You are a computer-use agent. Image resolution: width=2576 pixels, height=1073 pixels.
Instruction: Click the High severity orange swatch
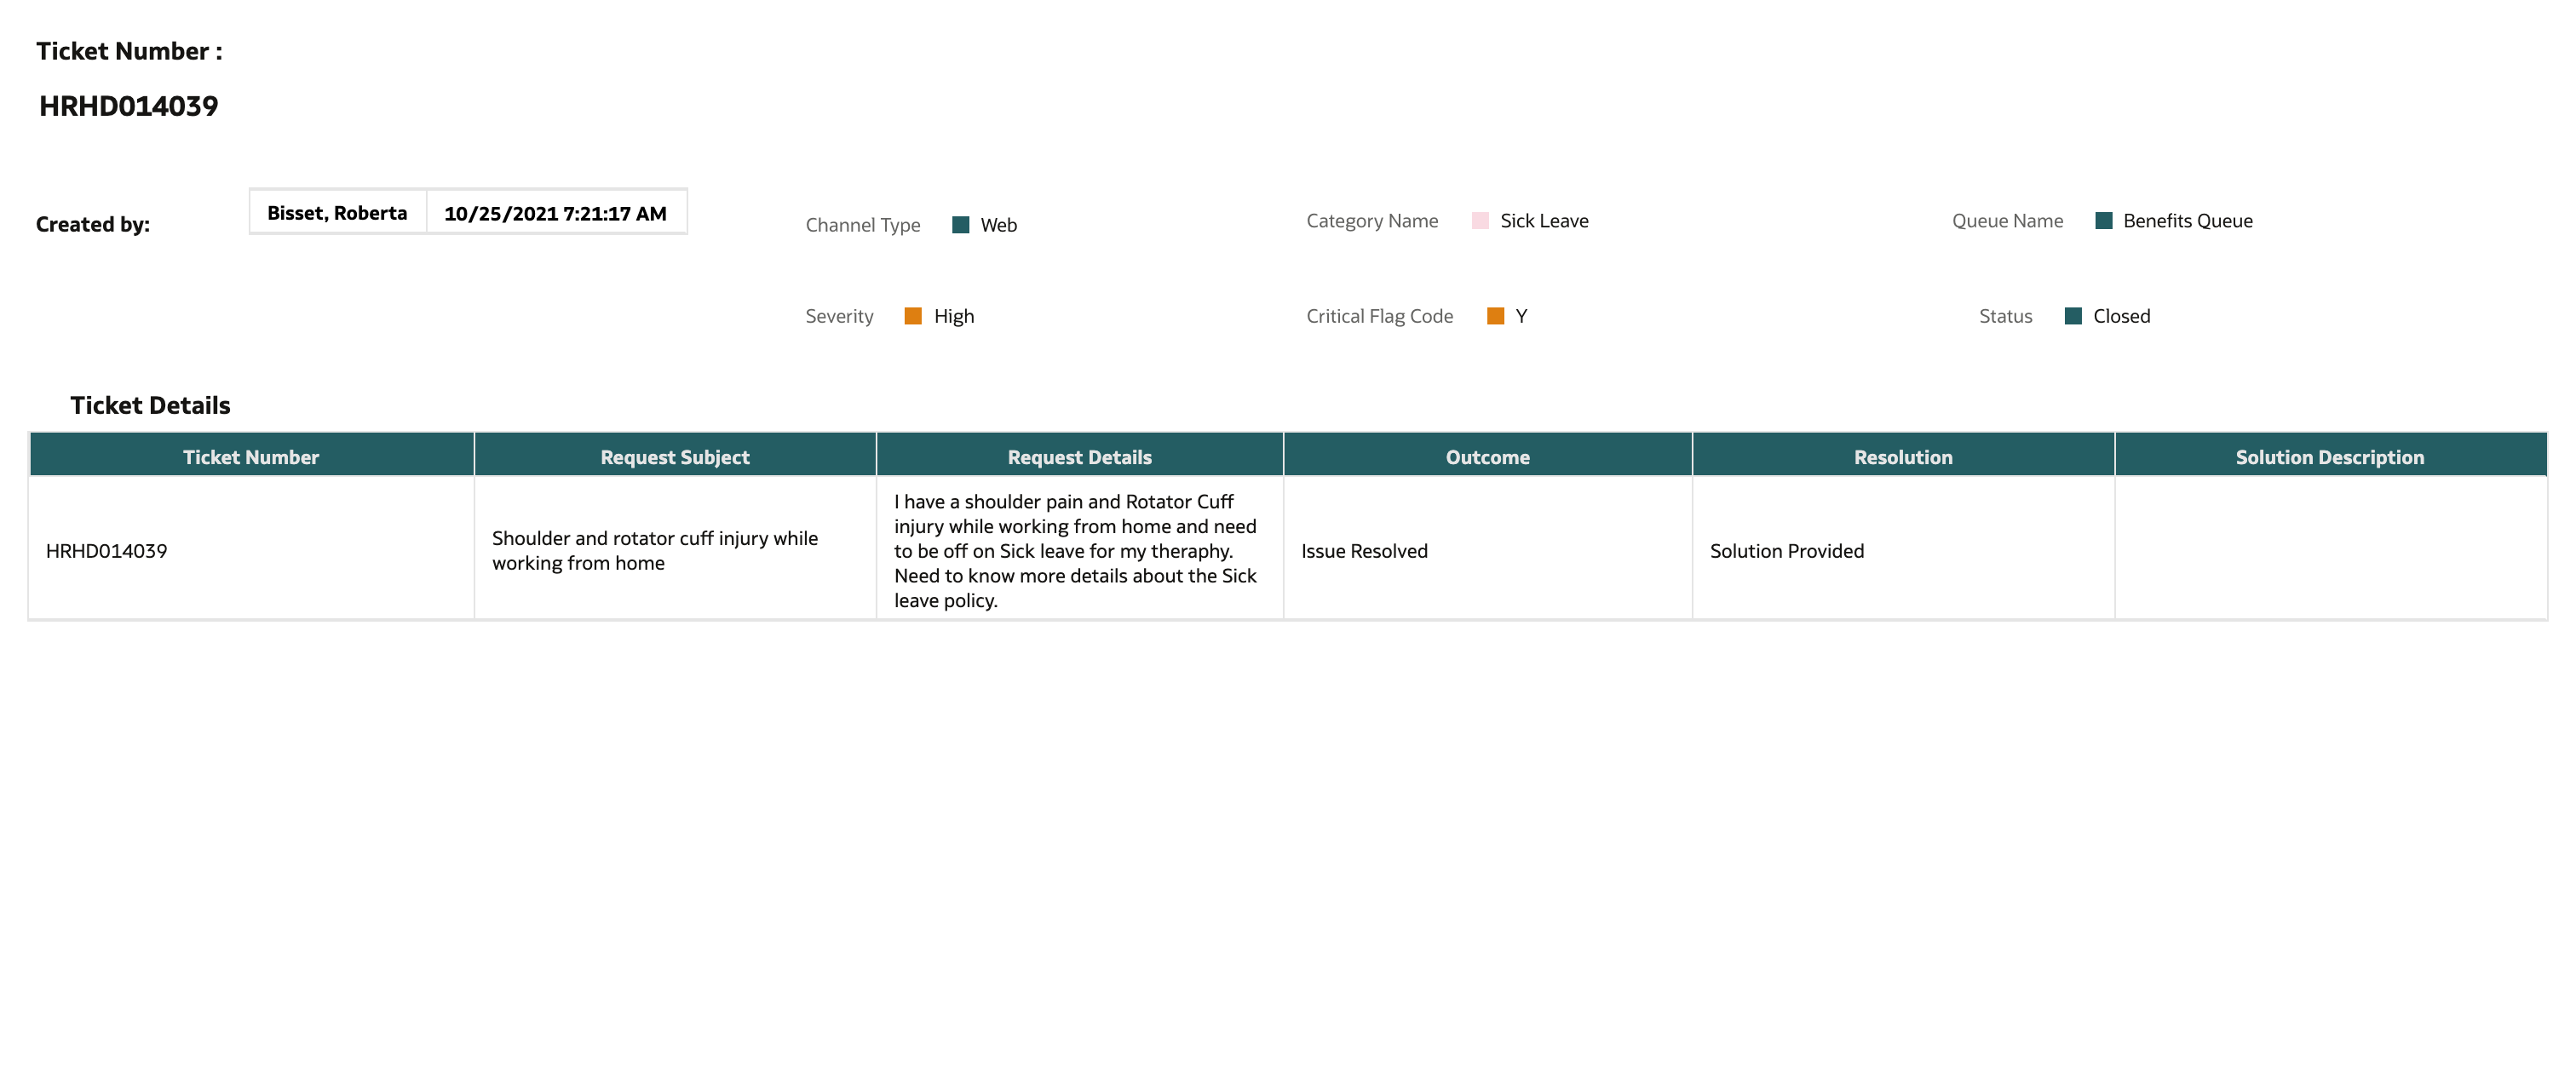coord(913,316)
